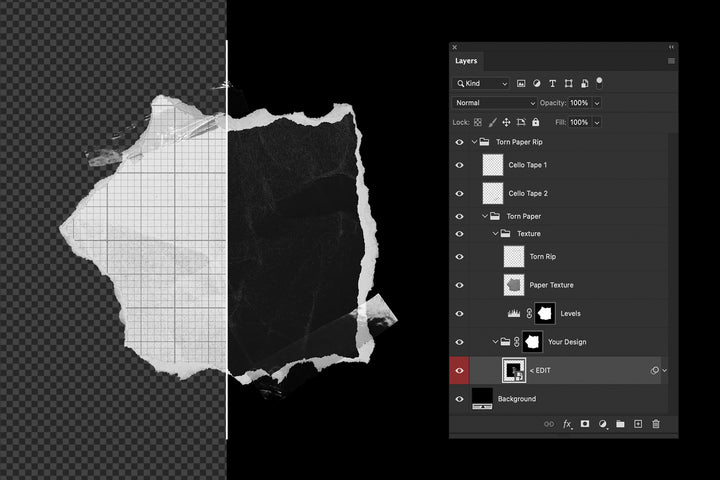This screenshot has width=720, height=480.
Task: Hide the Torn Paper Rip group
Action: pyautogui.click(x=459, y=142)
